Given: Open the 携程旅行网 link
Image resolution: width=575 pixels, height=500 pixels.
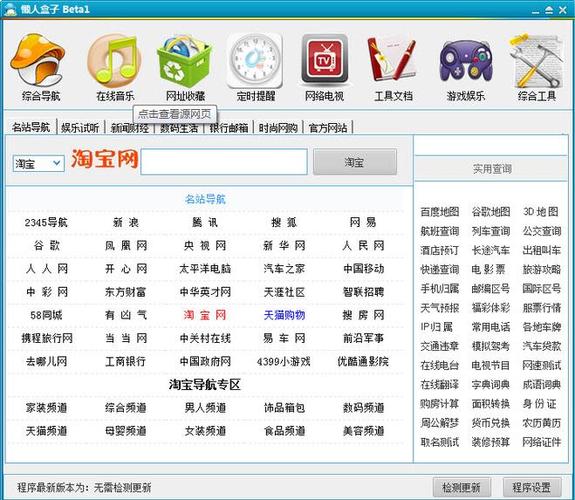Looking at the screenshot, I should coord(47,338).
